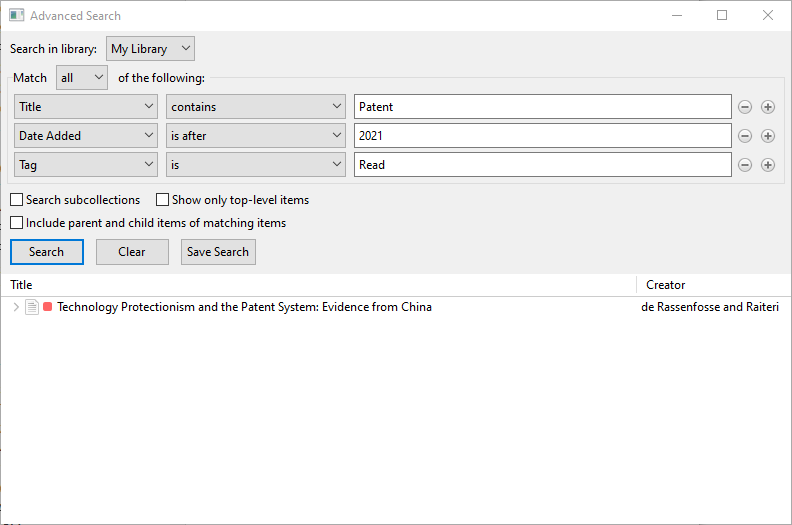Screen dimensions: 792x525
Task: Click the Advanced Search window icon
Action: (16, 15)
